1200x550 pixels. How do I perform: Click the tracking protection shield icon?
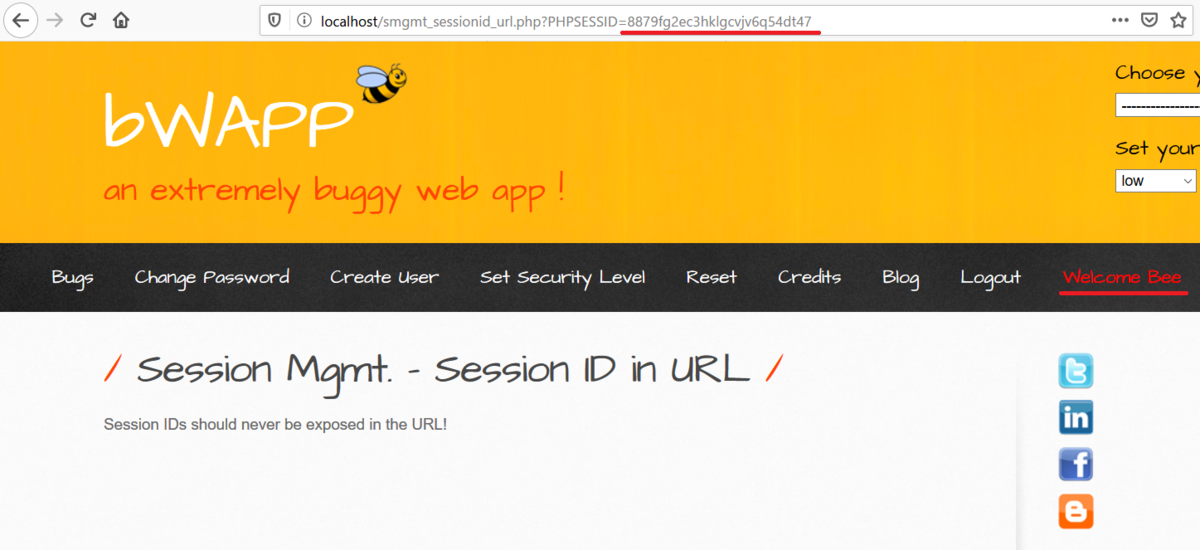[x=275, y=20]
